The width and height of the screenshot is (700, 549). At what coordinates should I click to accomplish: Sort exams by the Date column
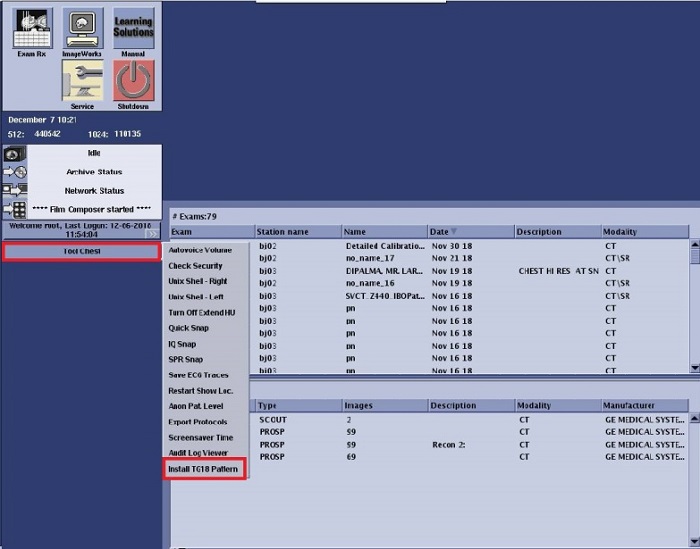tap(470, 232)
